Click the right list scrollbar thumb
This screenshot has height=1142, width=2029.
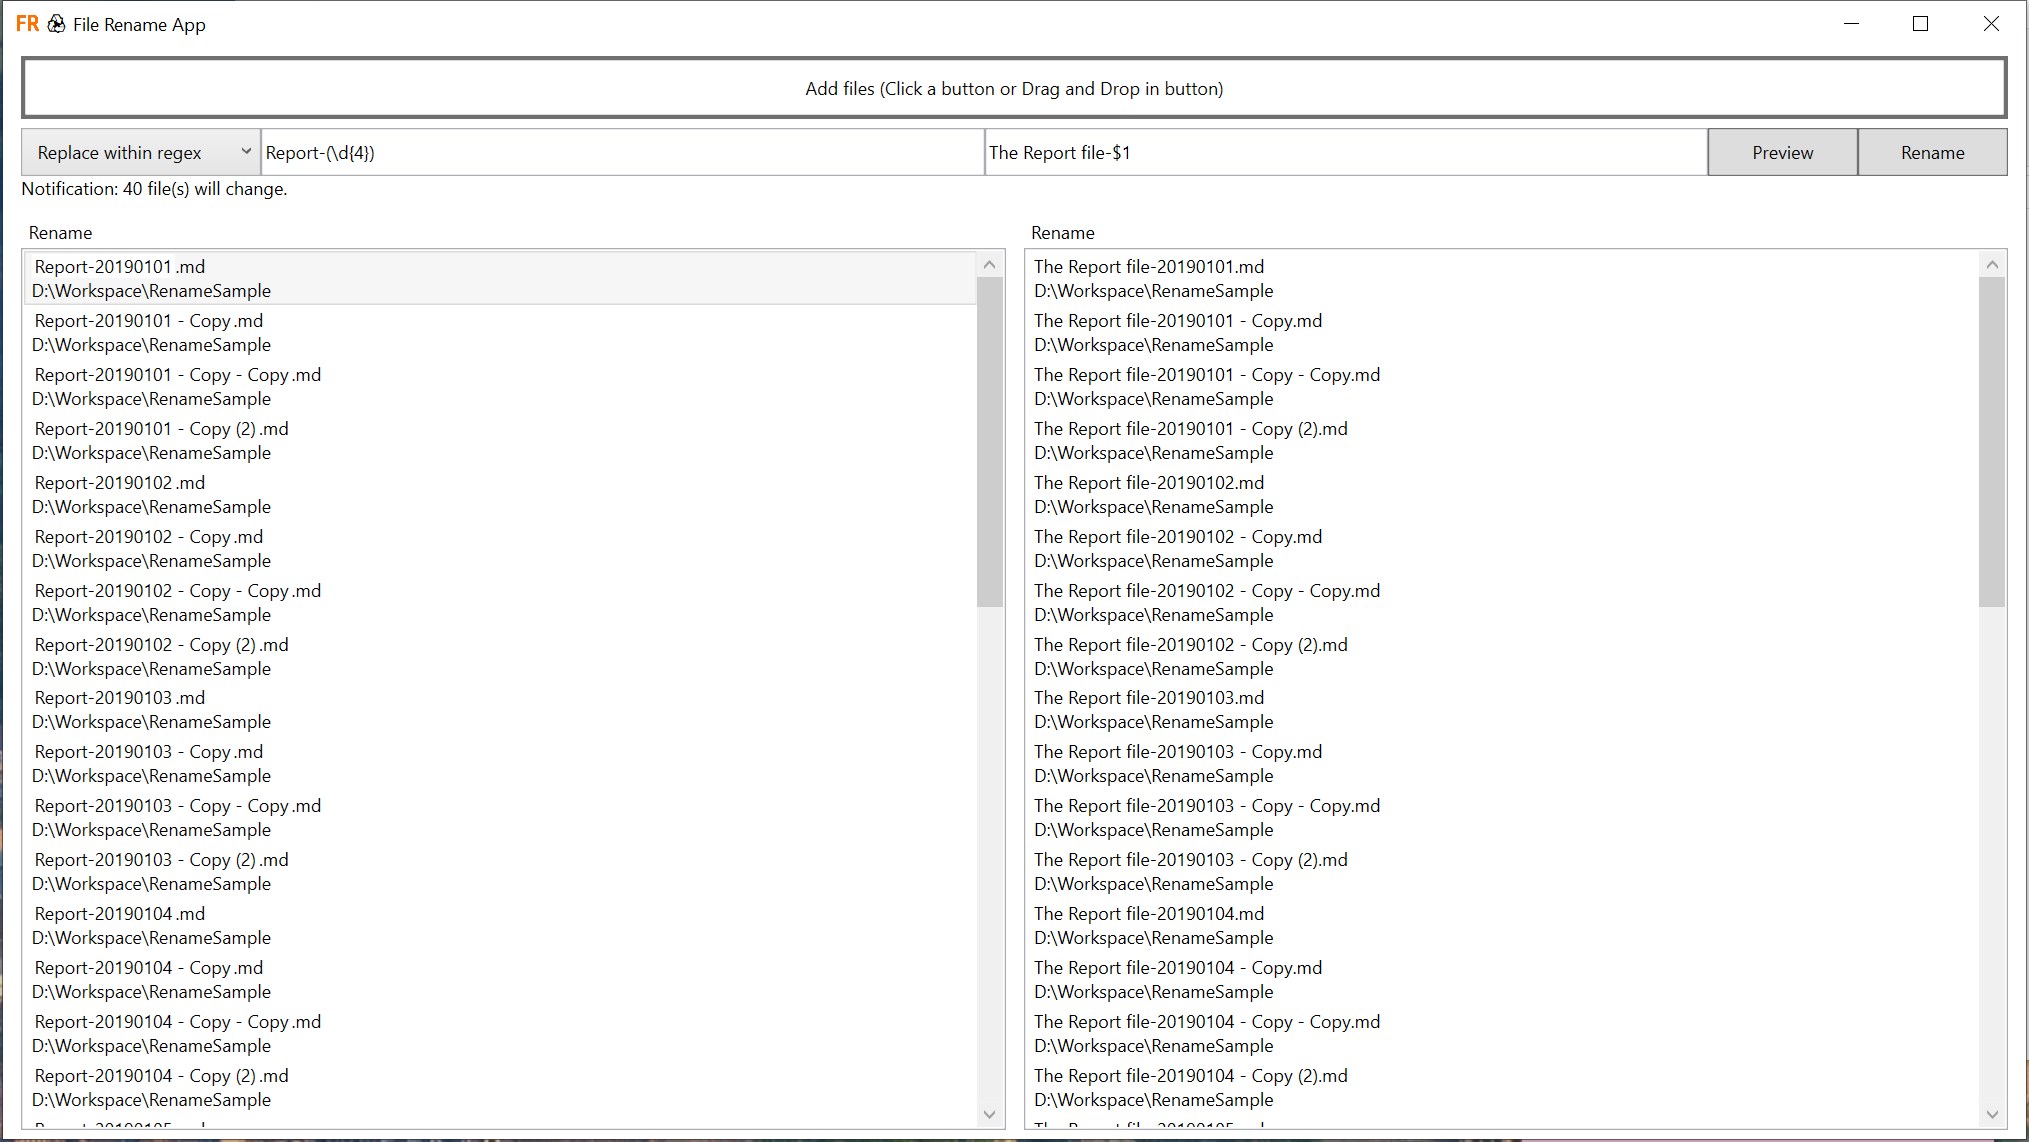click(1991, 441)
